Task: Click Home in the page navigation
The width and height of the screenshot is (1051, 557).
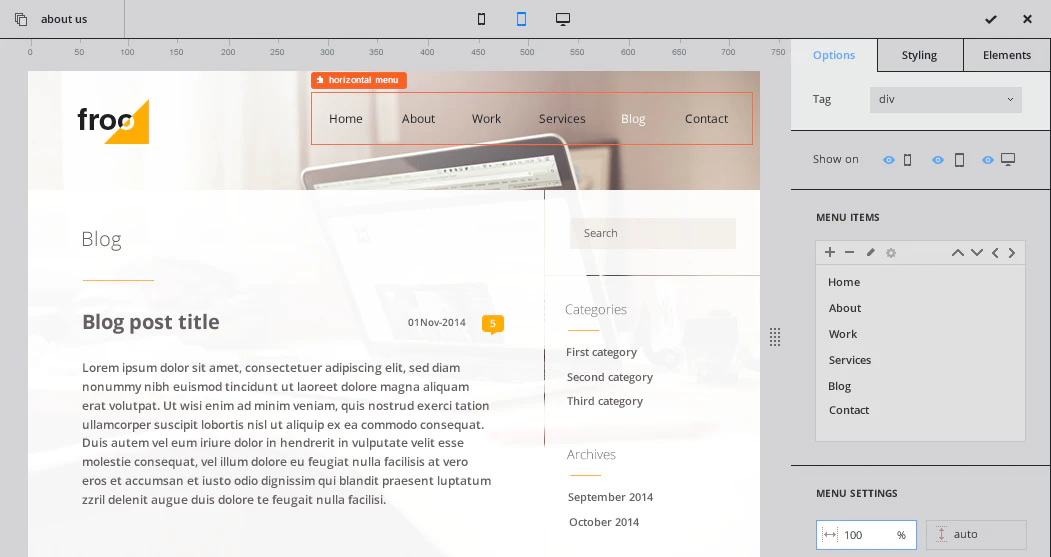Action: tap(346, 119)
